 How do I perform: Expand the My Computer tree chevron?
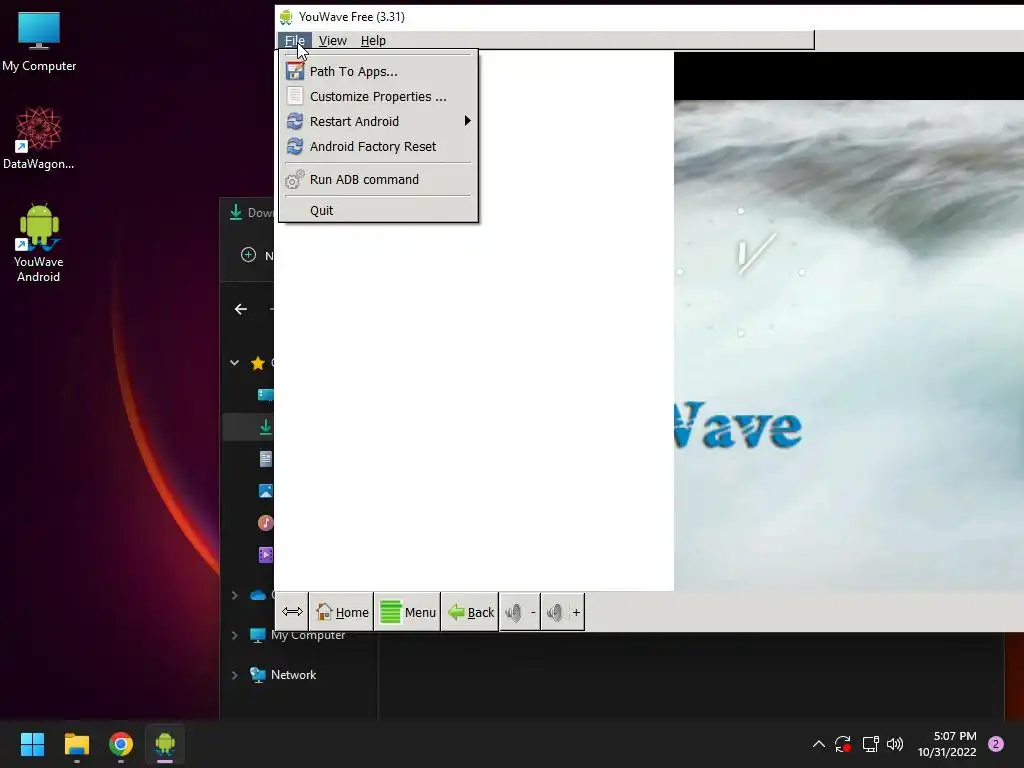[234, 635]
